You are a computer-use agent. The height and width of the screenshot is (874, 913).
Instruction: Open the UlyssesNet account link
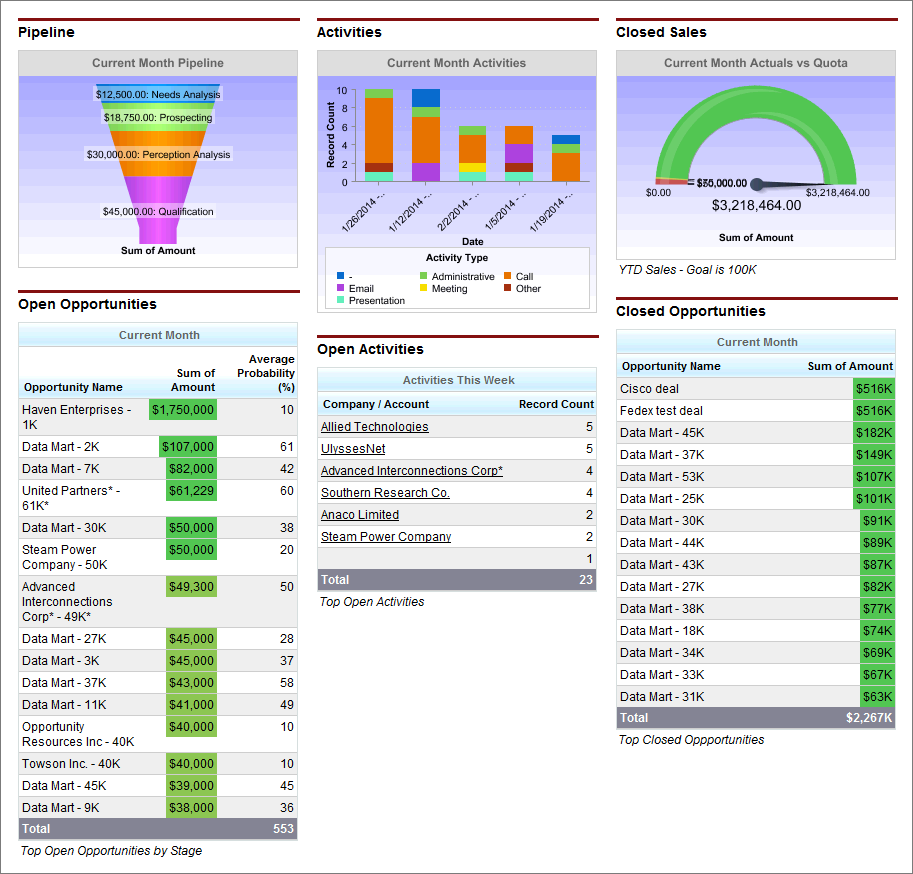[x=351, y=448]
